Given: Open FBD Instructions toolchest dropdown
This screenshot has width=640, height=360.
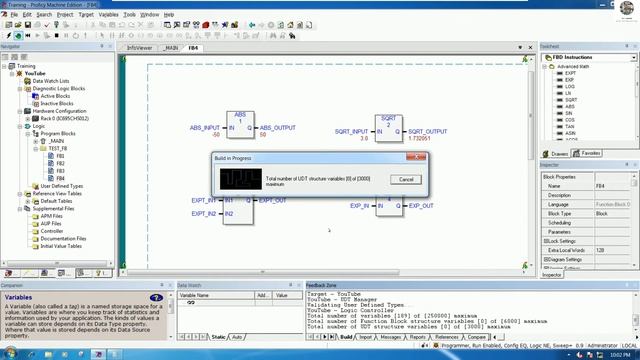Looking at the screenshot, I should (x=633, y=58).
